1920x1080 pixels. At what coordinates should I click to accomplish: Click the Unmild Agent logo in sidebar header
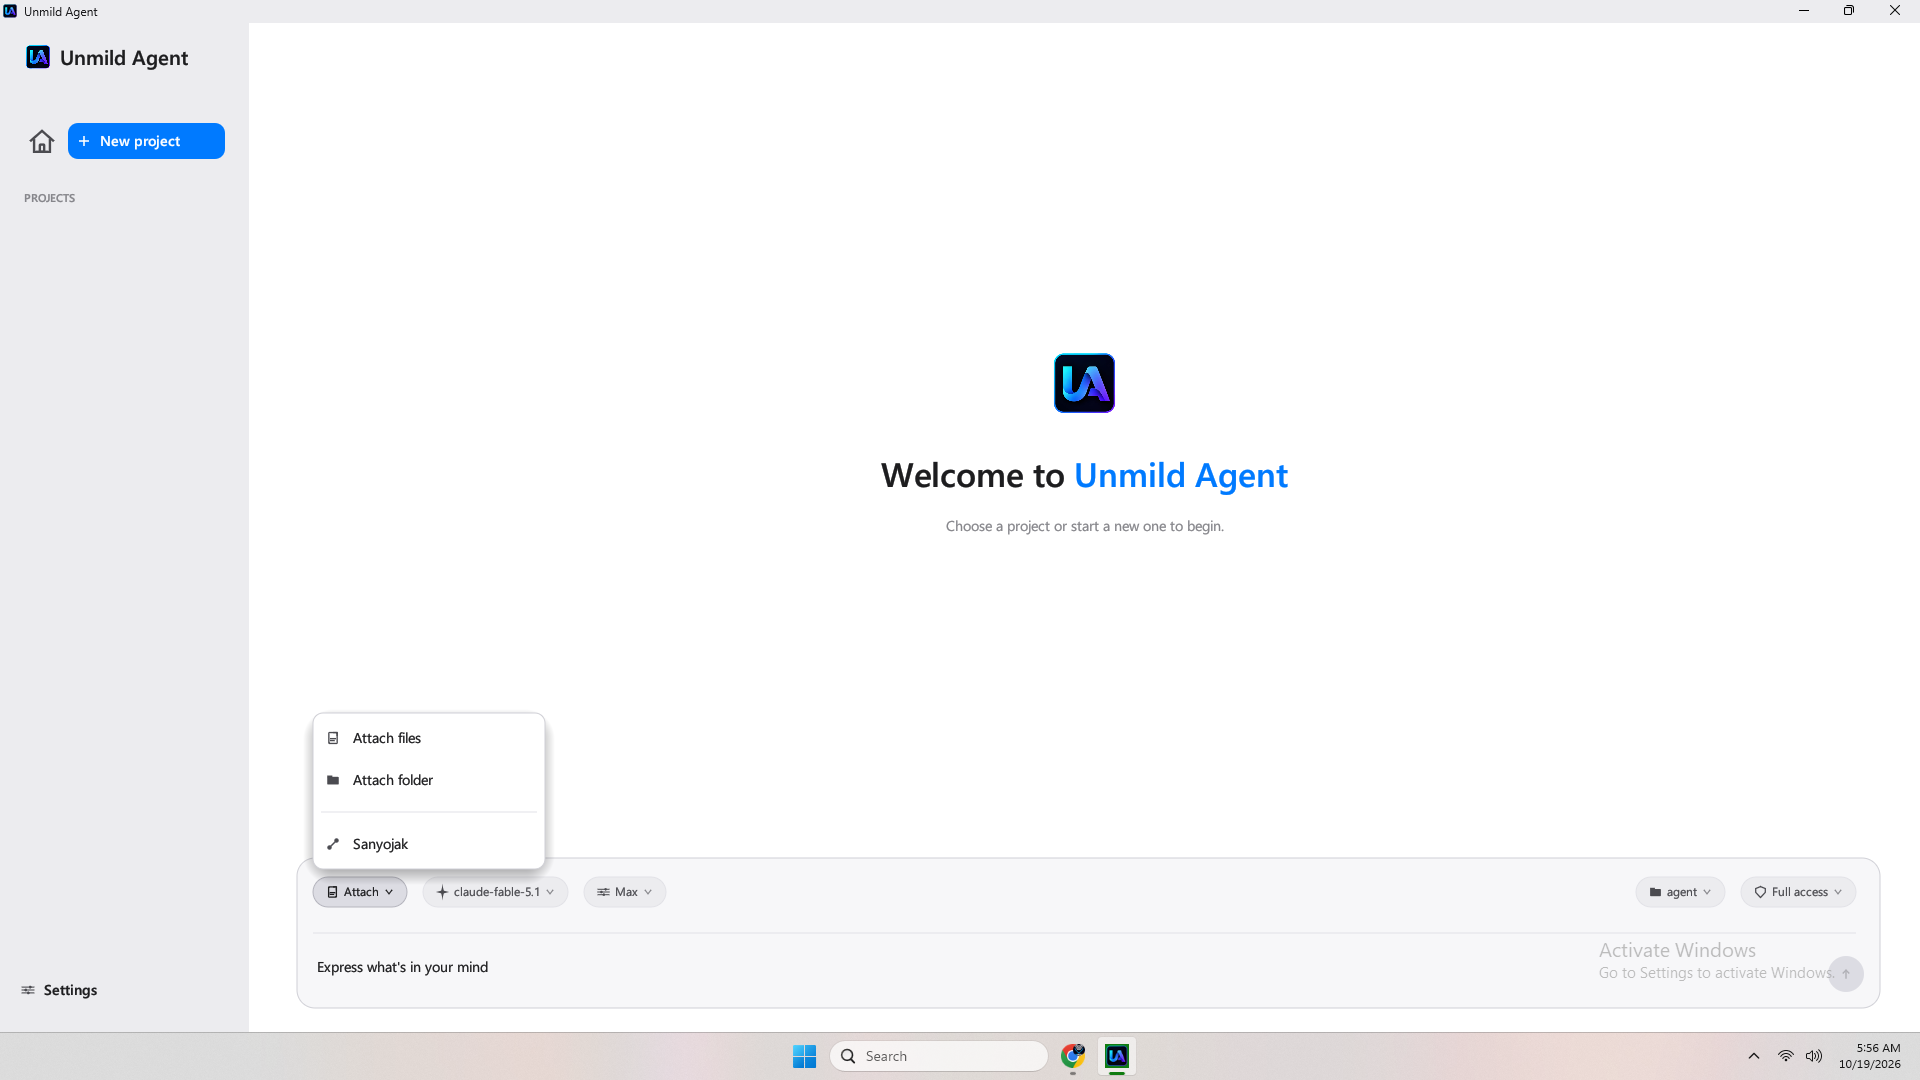38,57
